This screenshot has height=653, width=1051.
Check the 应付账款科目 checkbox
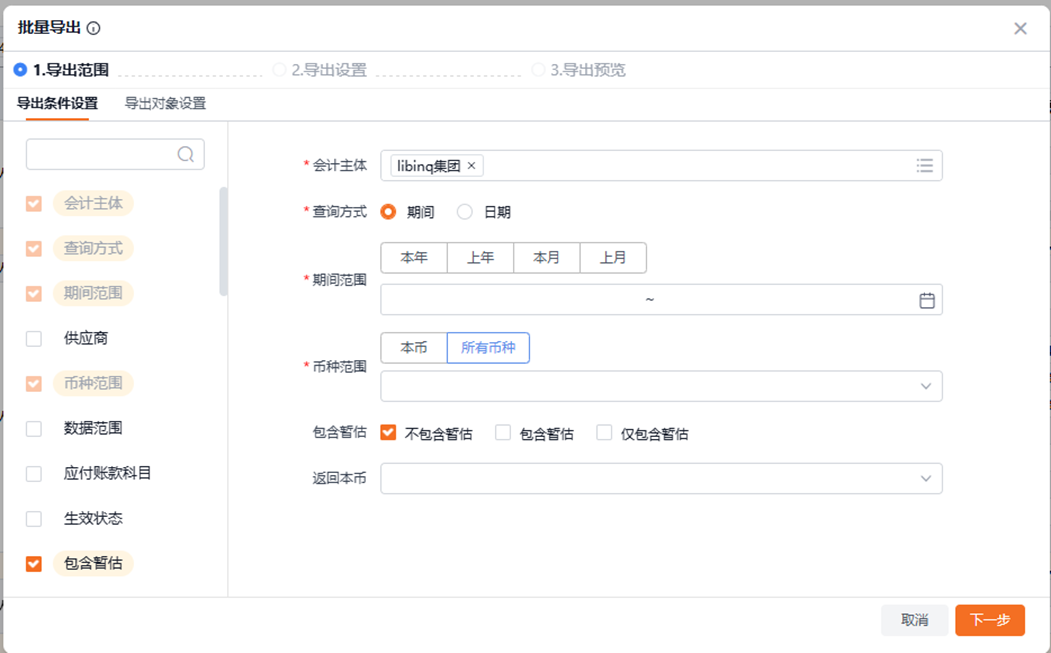(34, 473)
